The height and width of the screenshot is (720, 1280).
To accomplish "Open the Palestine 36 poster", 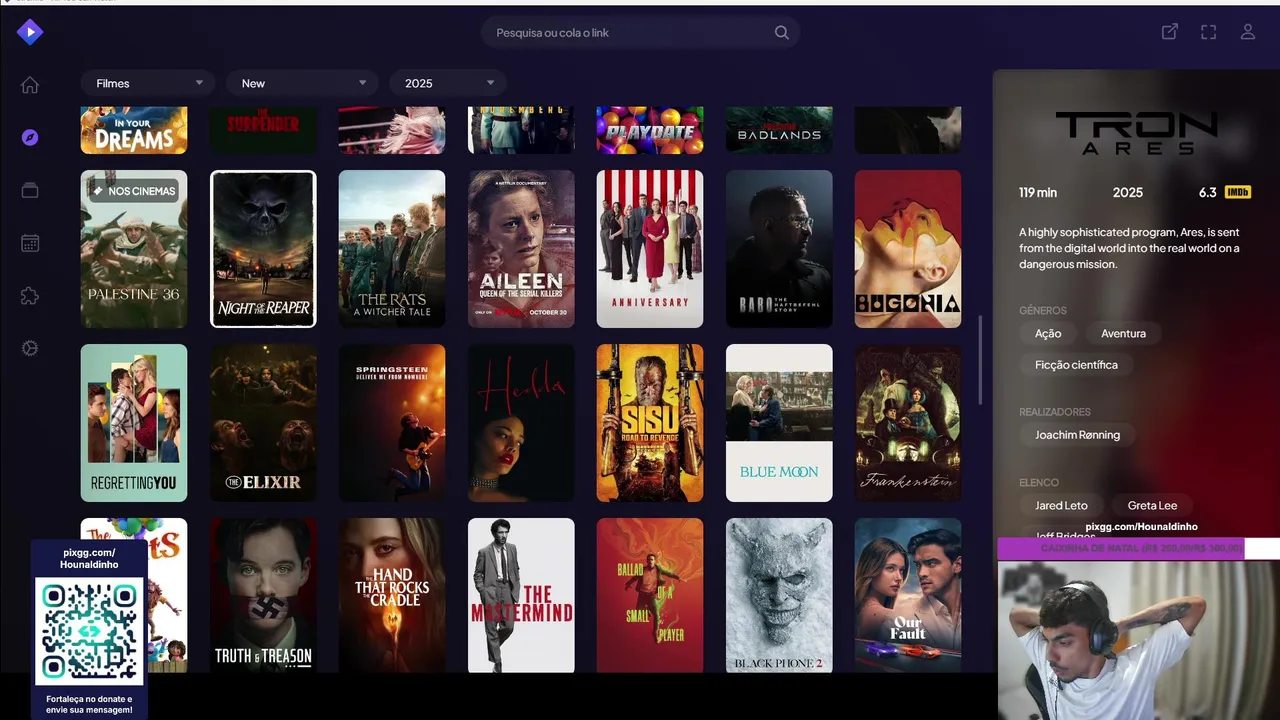I will click(134, 249).
